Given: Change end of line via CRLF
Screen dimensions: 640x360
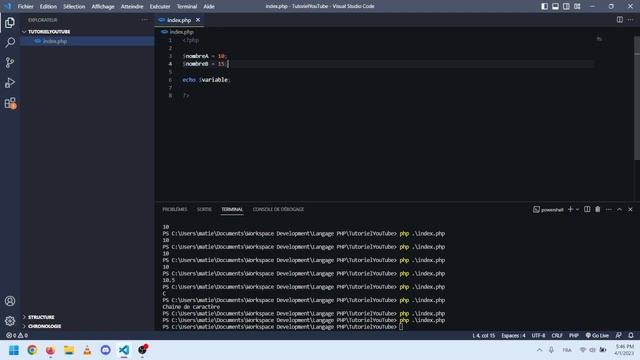Looking at the screenshot, I should click(557, 336).
